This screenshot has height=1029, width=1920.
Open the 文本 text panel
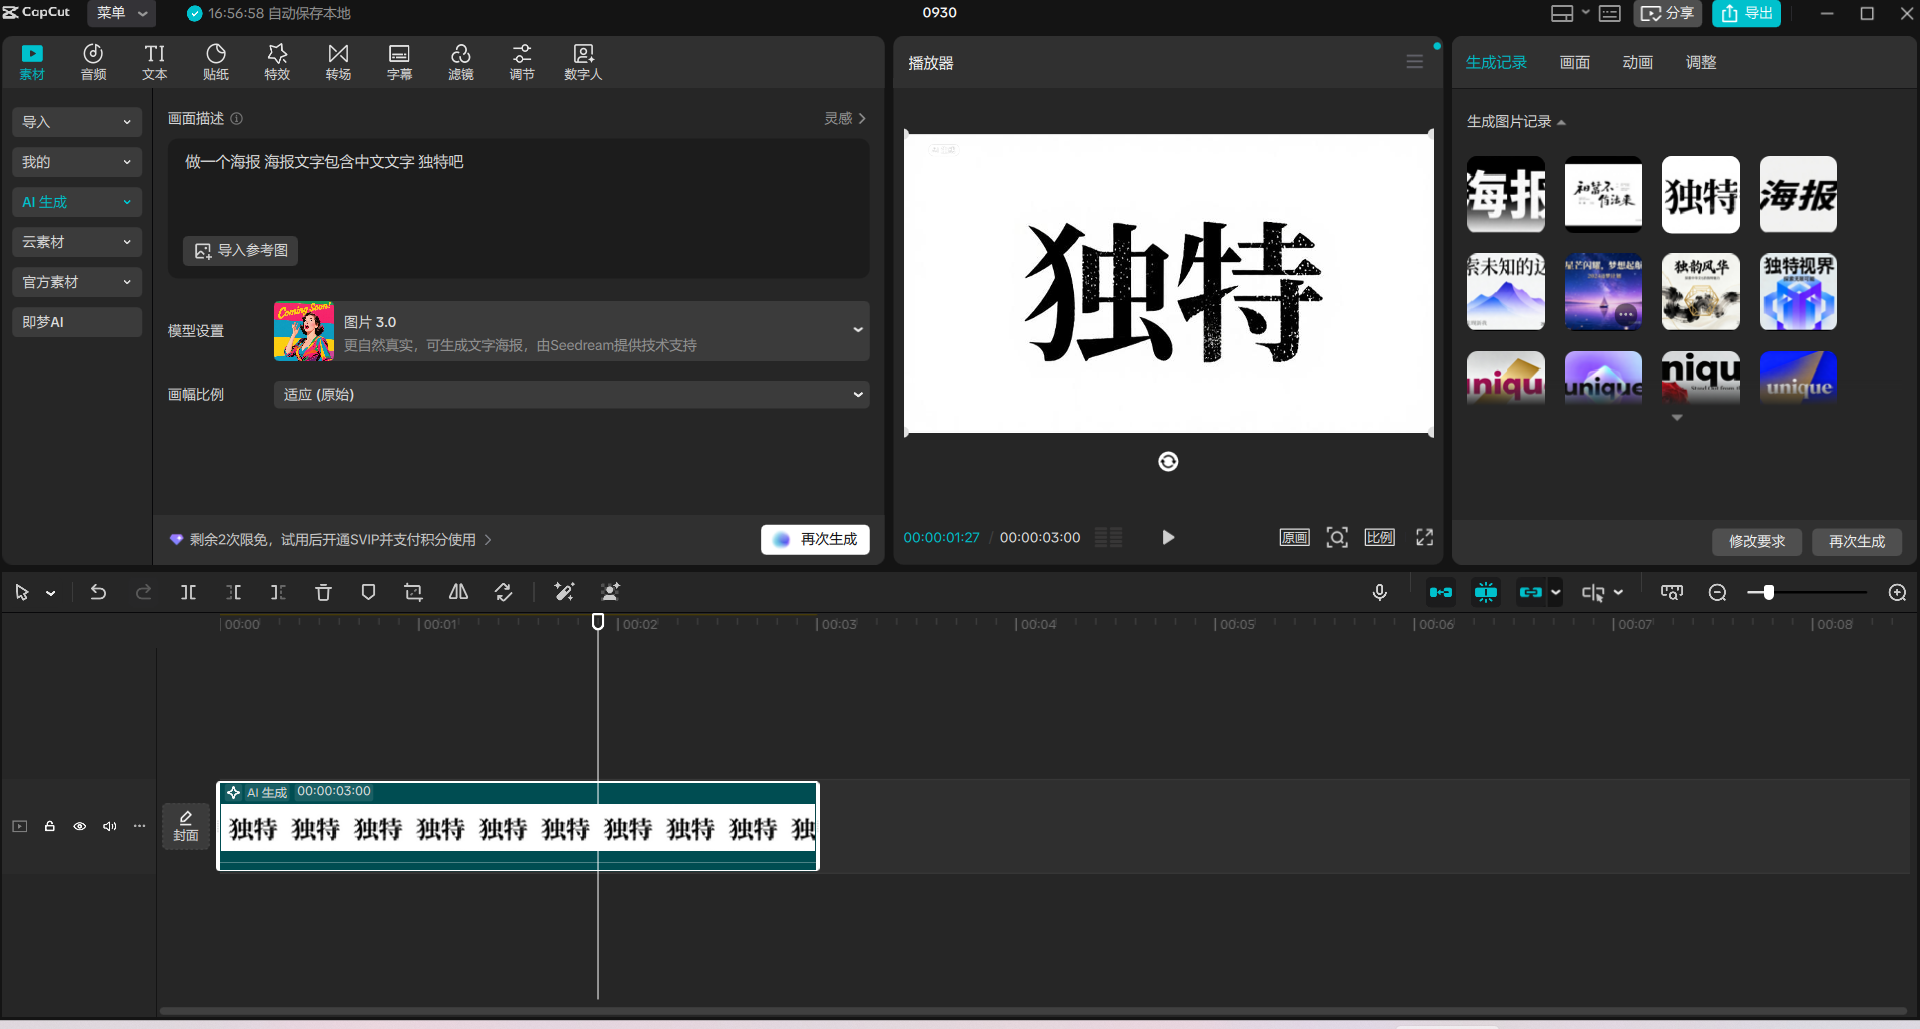[154, 62]
